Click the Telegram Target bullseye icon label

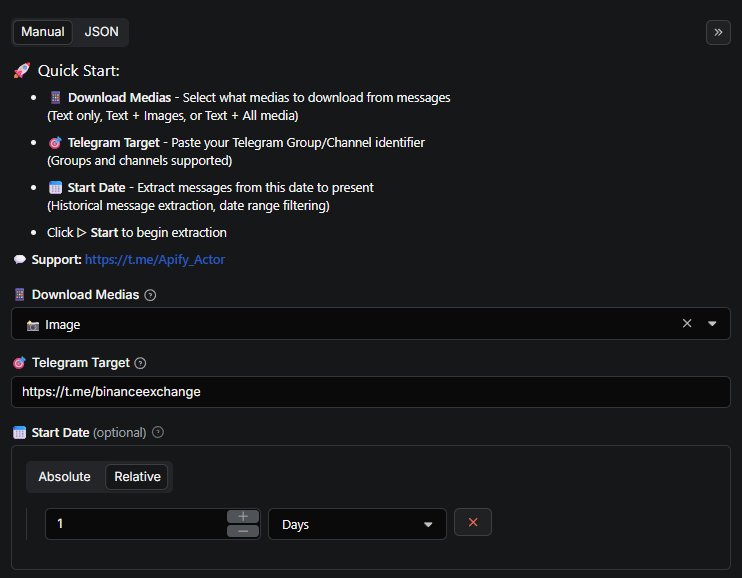[x=20, y=363]
